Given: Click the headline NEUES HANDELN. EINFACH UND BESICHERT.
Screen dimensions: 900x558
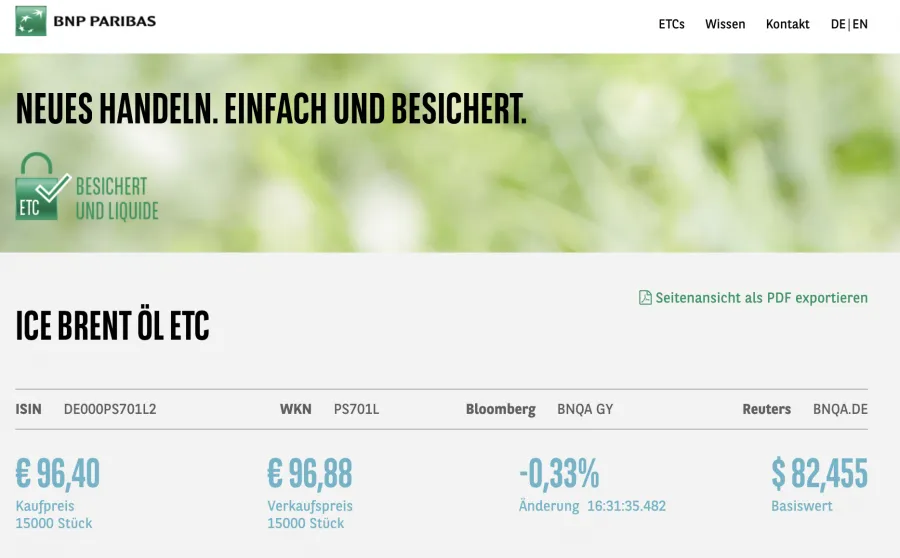Looking at the screenshot, I should (x=271, y=108).
